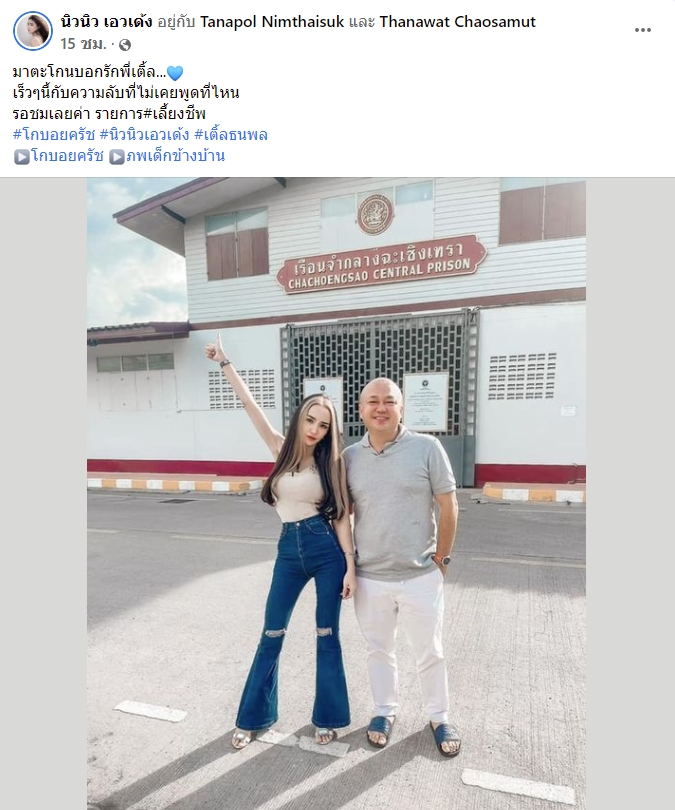Open the three-dot post options menu
Screen dimensions: 675x810
[642, 30]
